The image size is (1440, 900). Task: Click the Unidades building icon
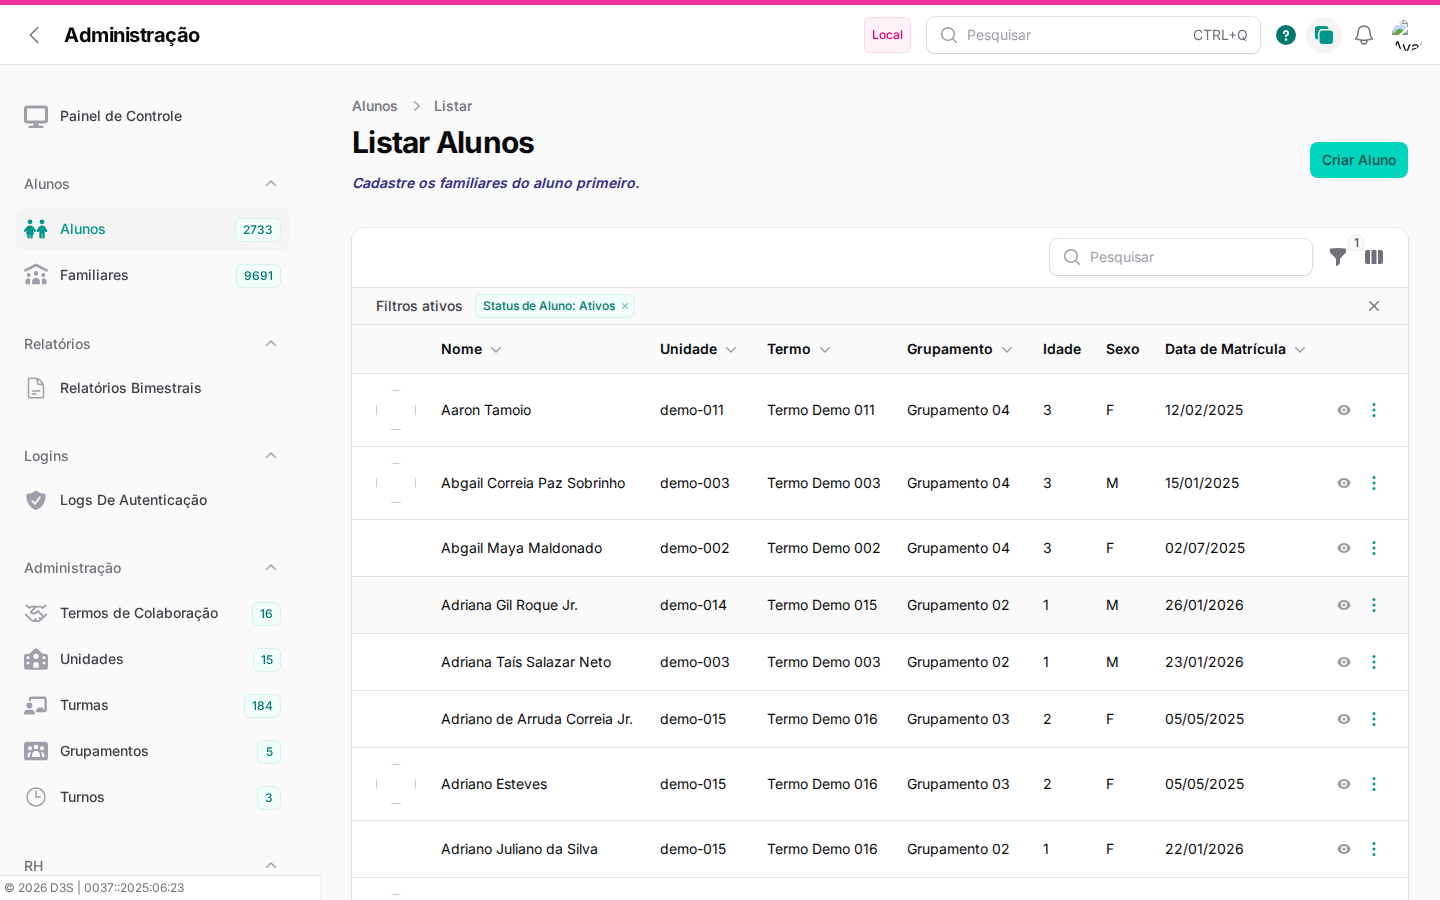click(36, 659)
